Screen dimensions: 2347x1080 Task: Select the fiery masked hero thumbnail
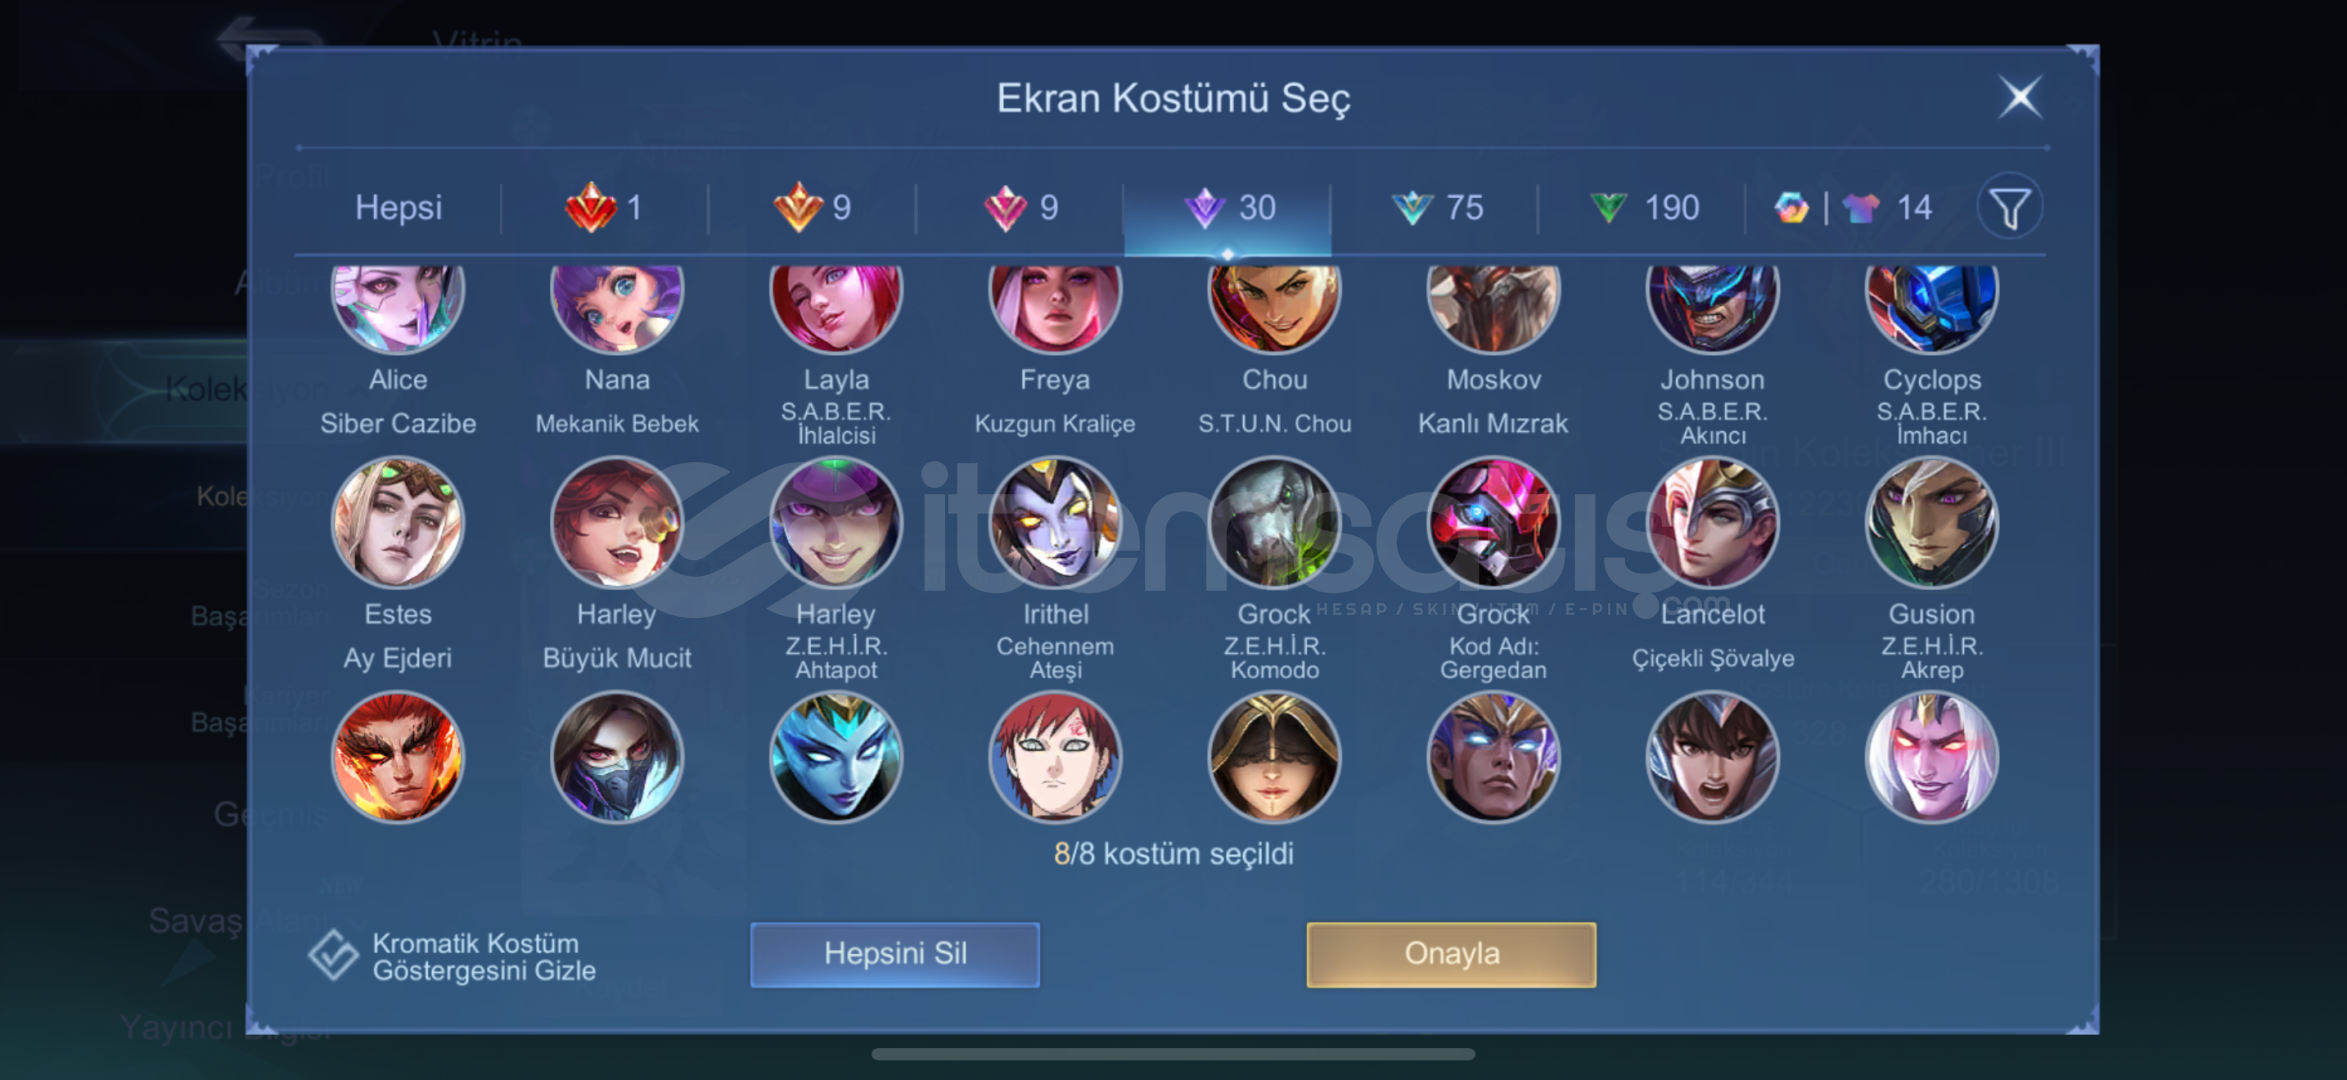(398, 757)
